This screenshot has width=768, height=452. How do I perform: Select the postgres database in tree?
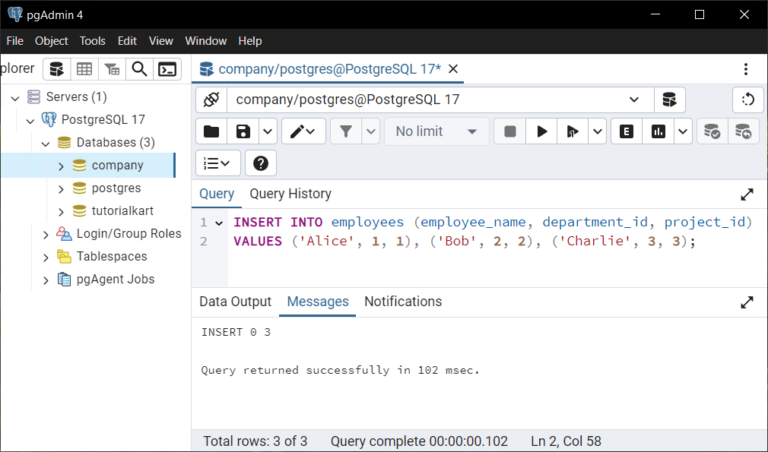pos(115,188)
